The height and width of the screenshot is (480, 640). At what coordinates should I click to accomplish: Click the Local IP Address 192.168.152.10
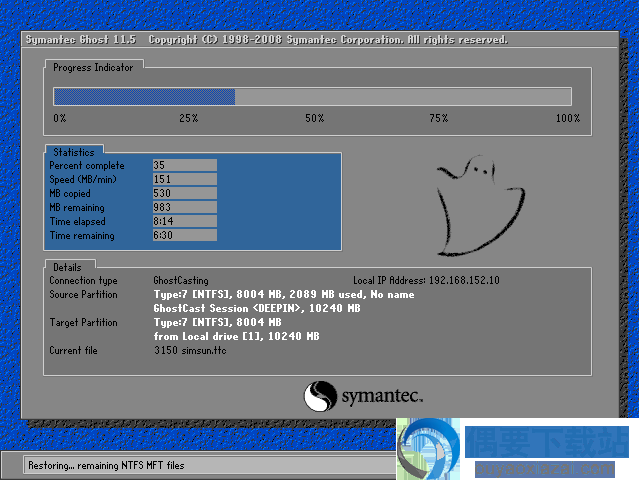pyautogui.click(x=426, y=280)
